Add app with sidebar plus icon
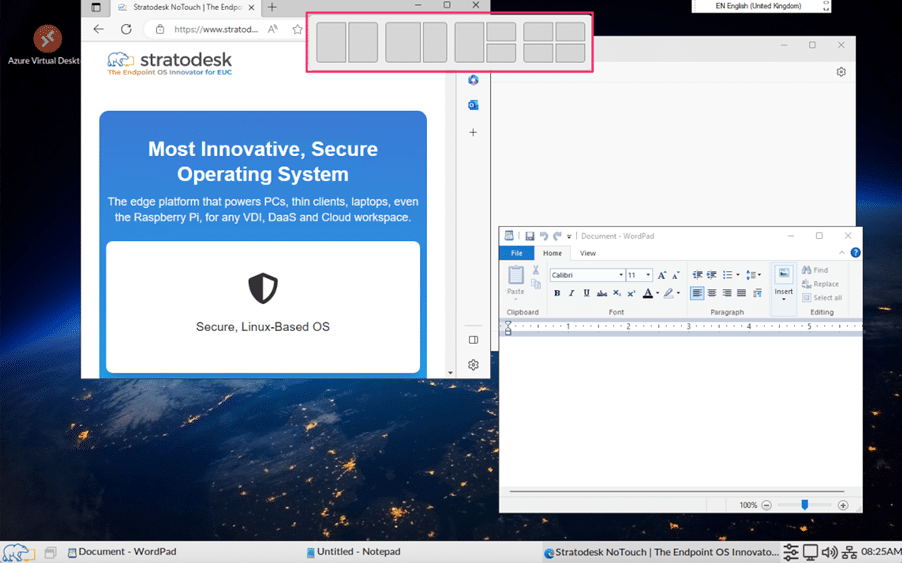This screenshot has height=563, width=902. click(x=473, y=132)
